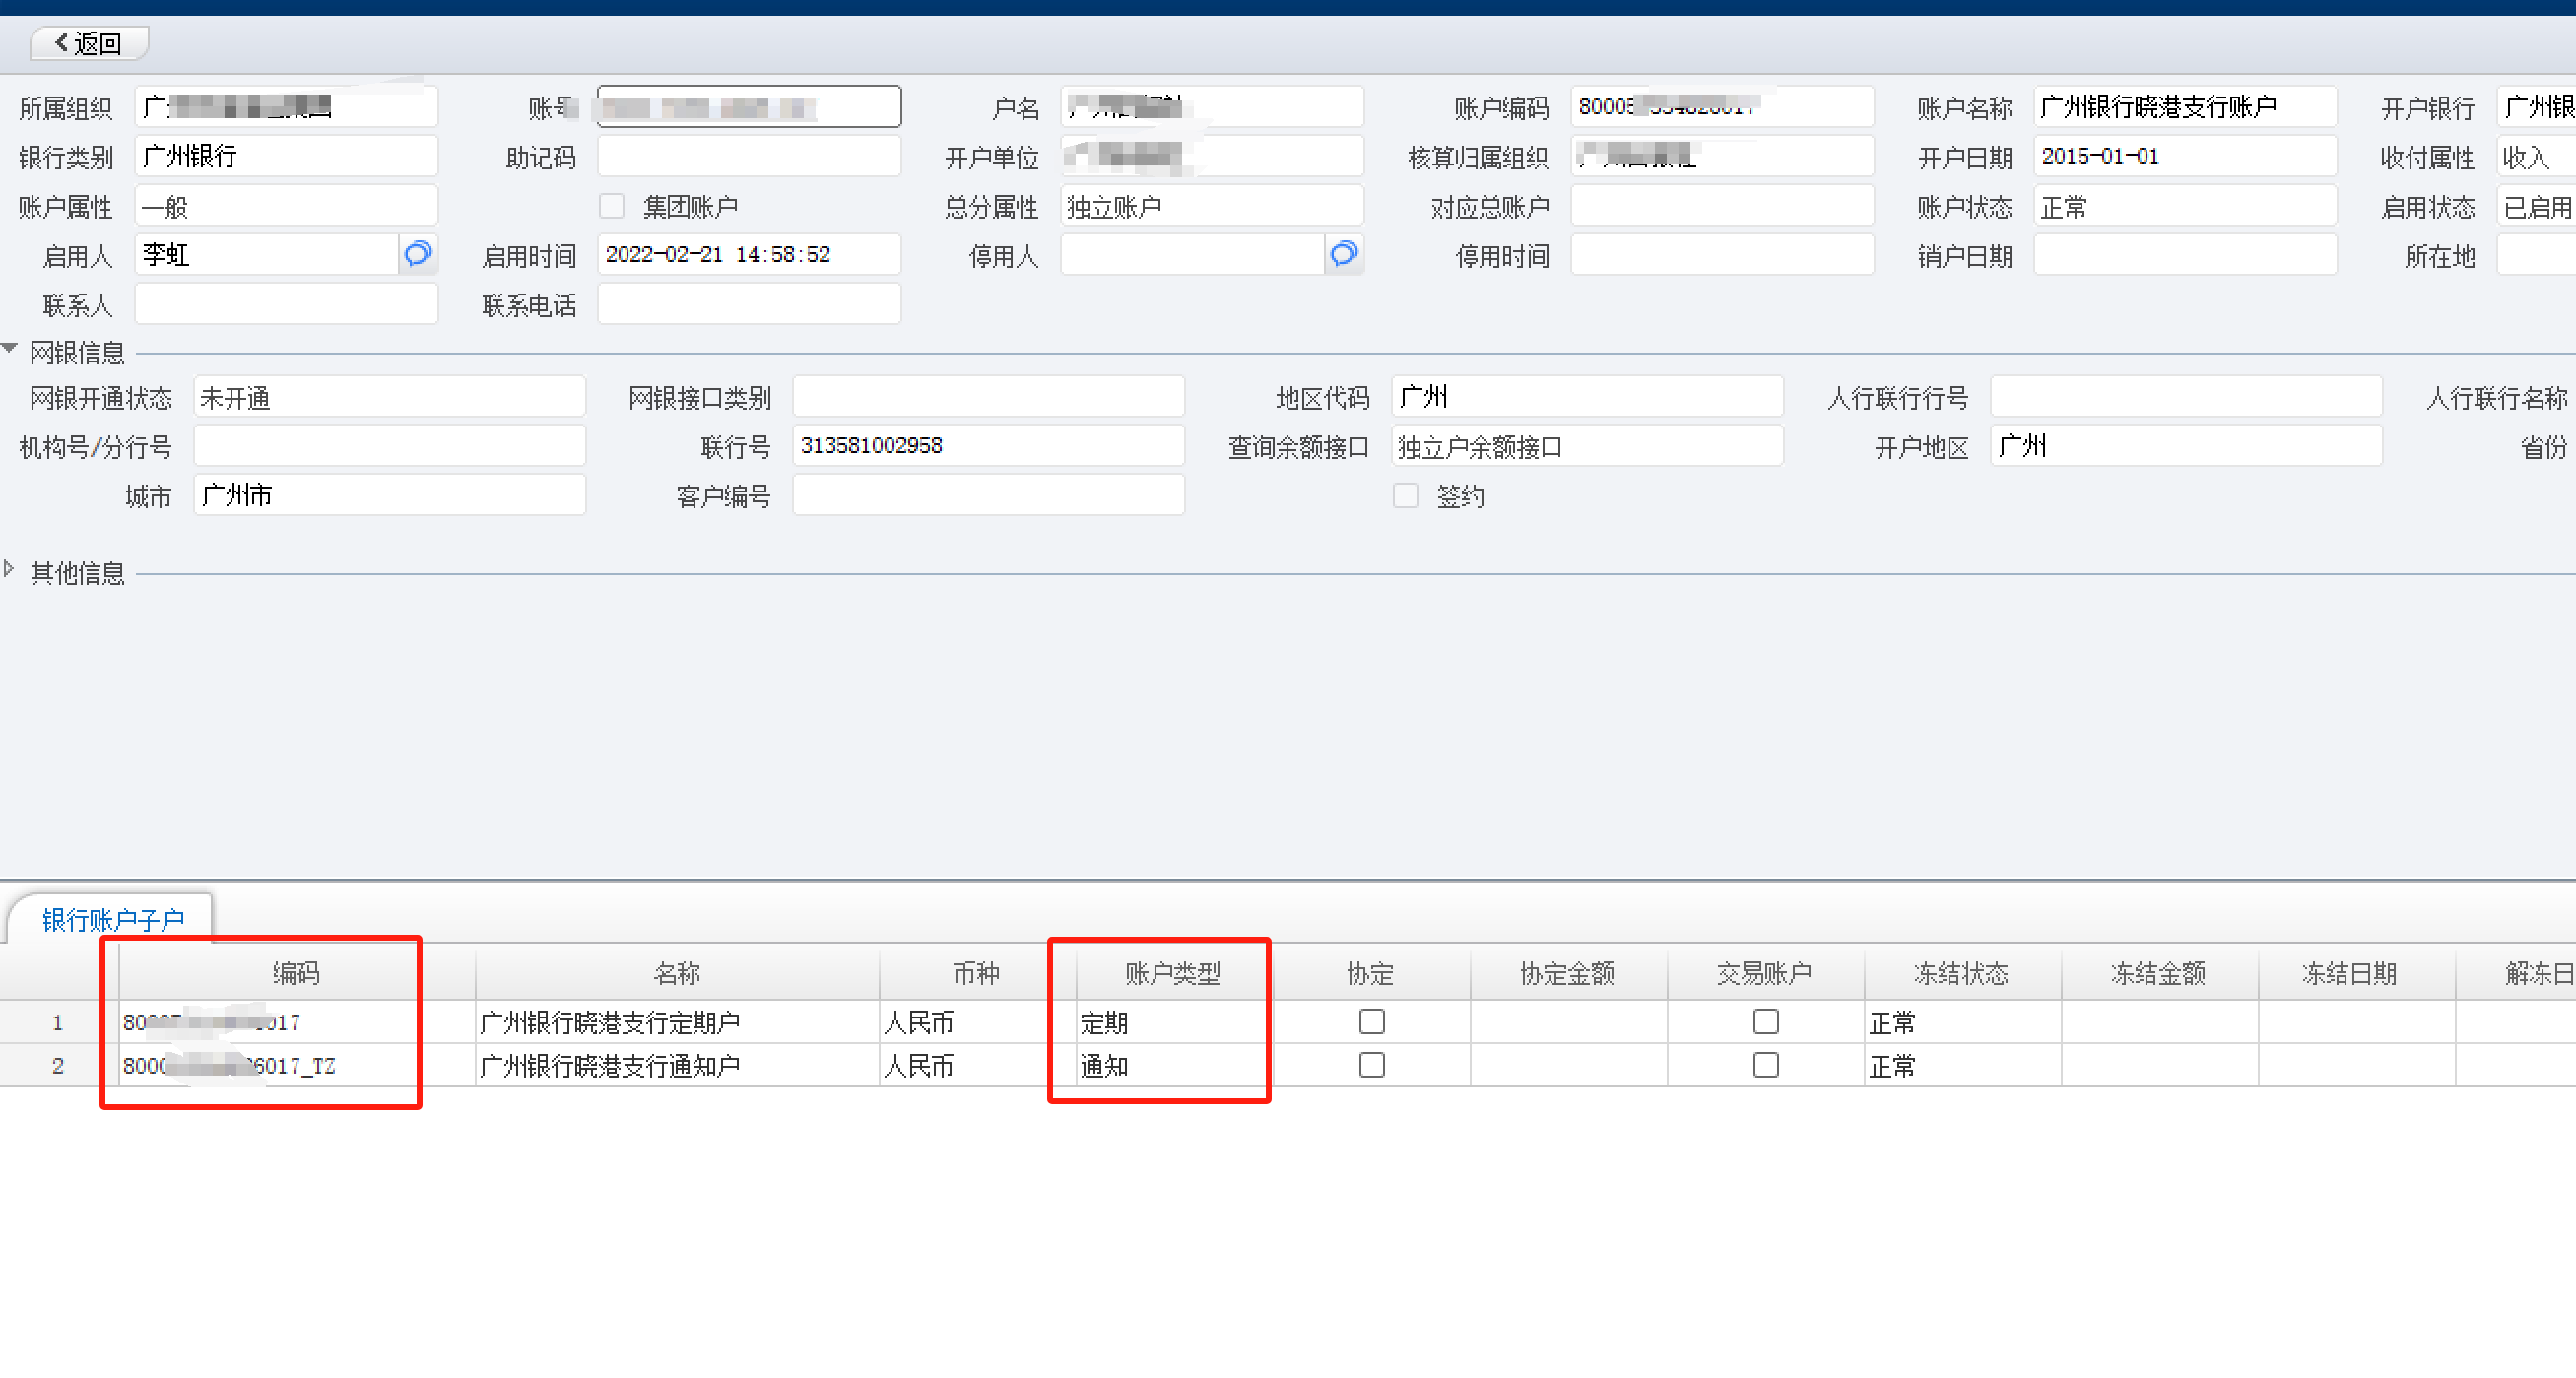Select row number 2 in sub-account table
This screenshot has height=1378, width=2576.
pyautogui.click(x=57, y=1065)
